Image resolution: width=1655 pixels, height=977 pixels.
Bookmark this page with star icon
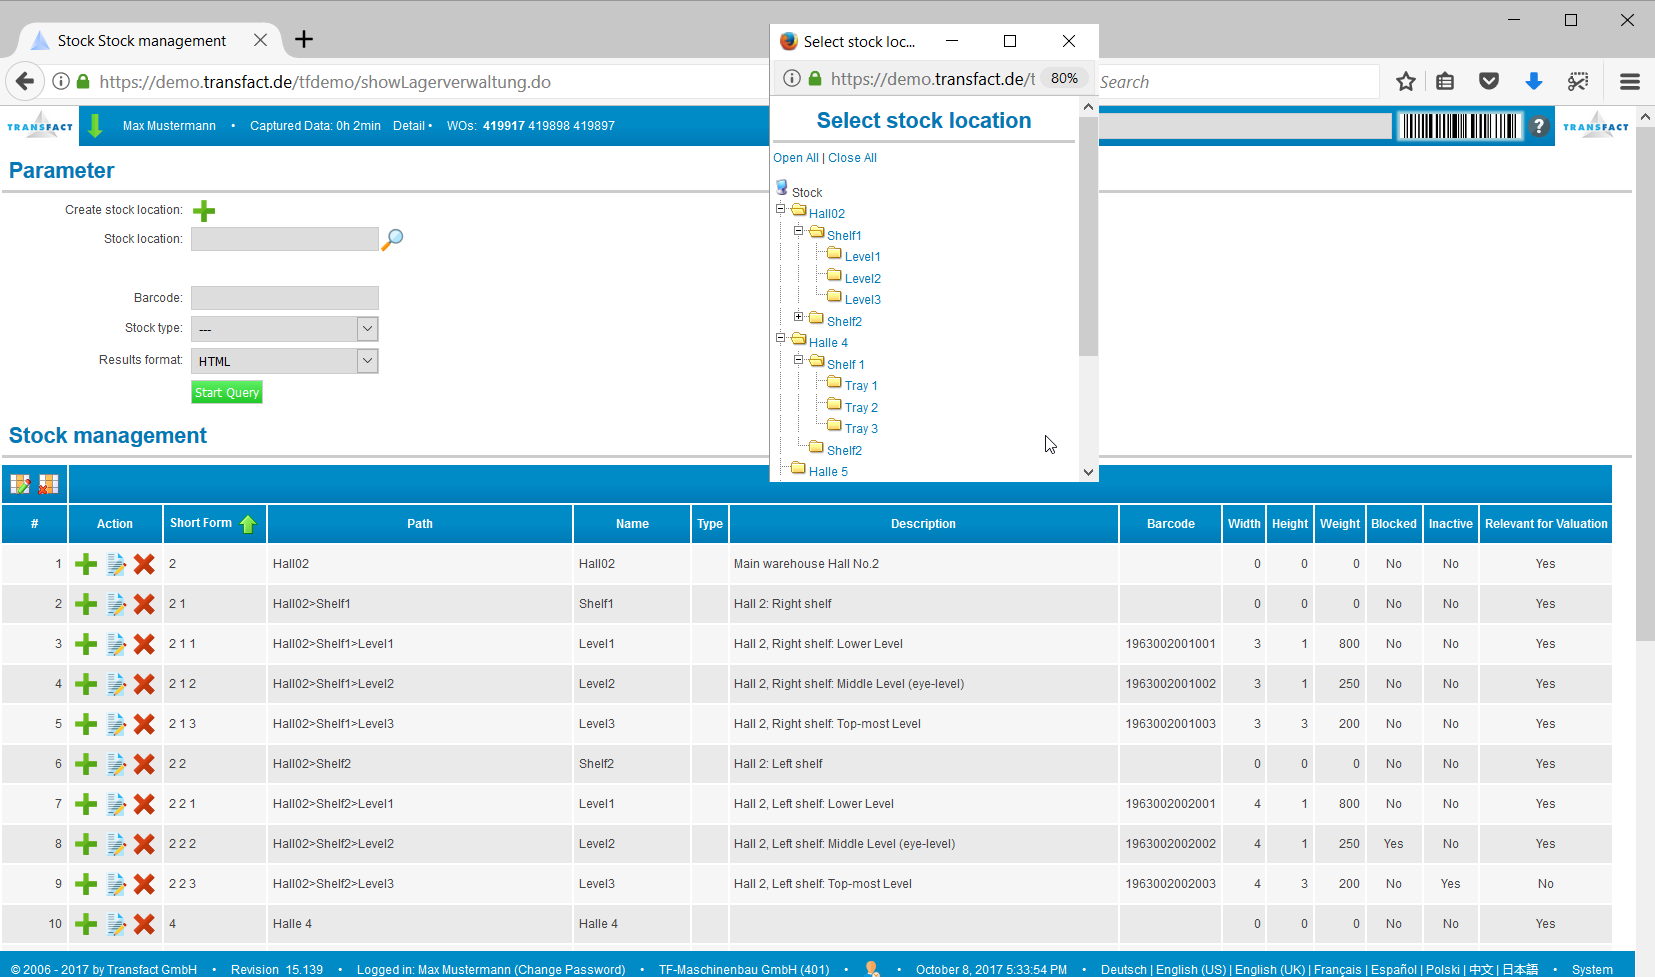tap(1406, 82)
